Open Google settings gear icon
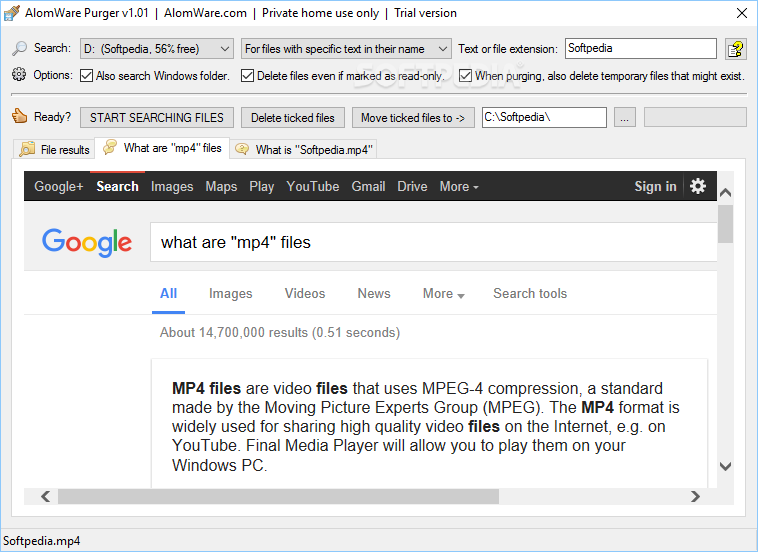Screen dimensions: 758x552 click(698, 186)
